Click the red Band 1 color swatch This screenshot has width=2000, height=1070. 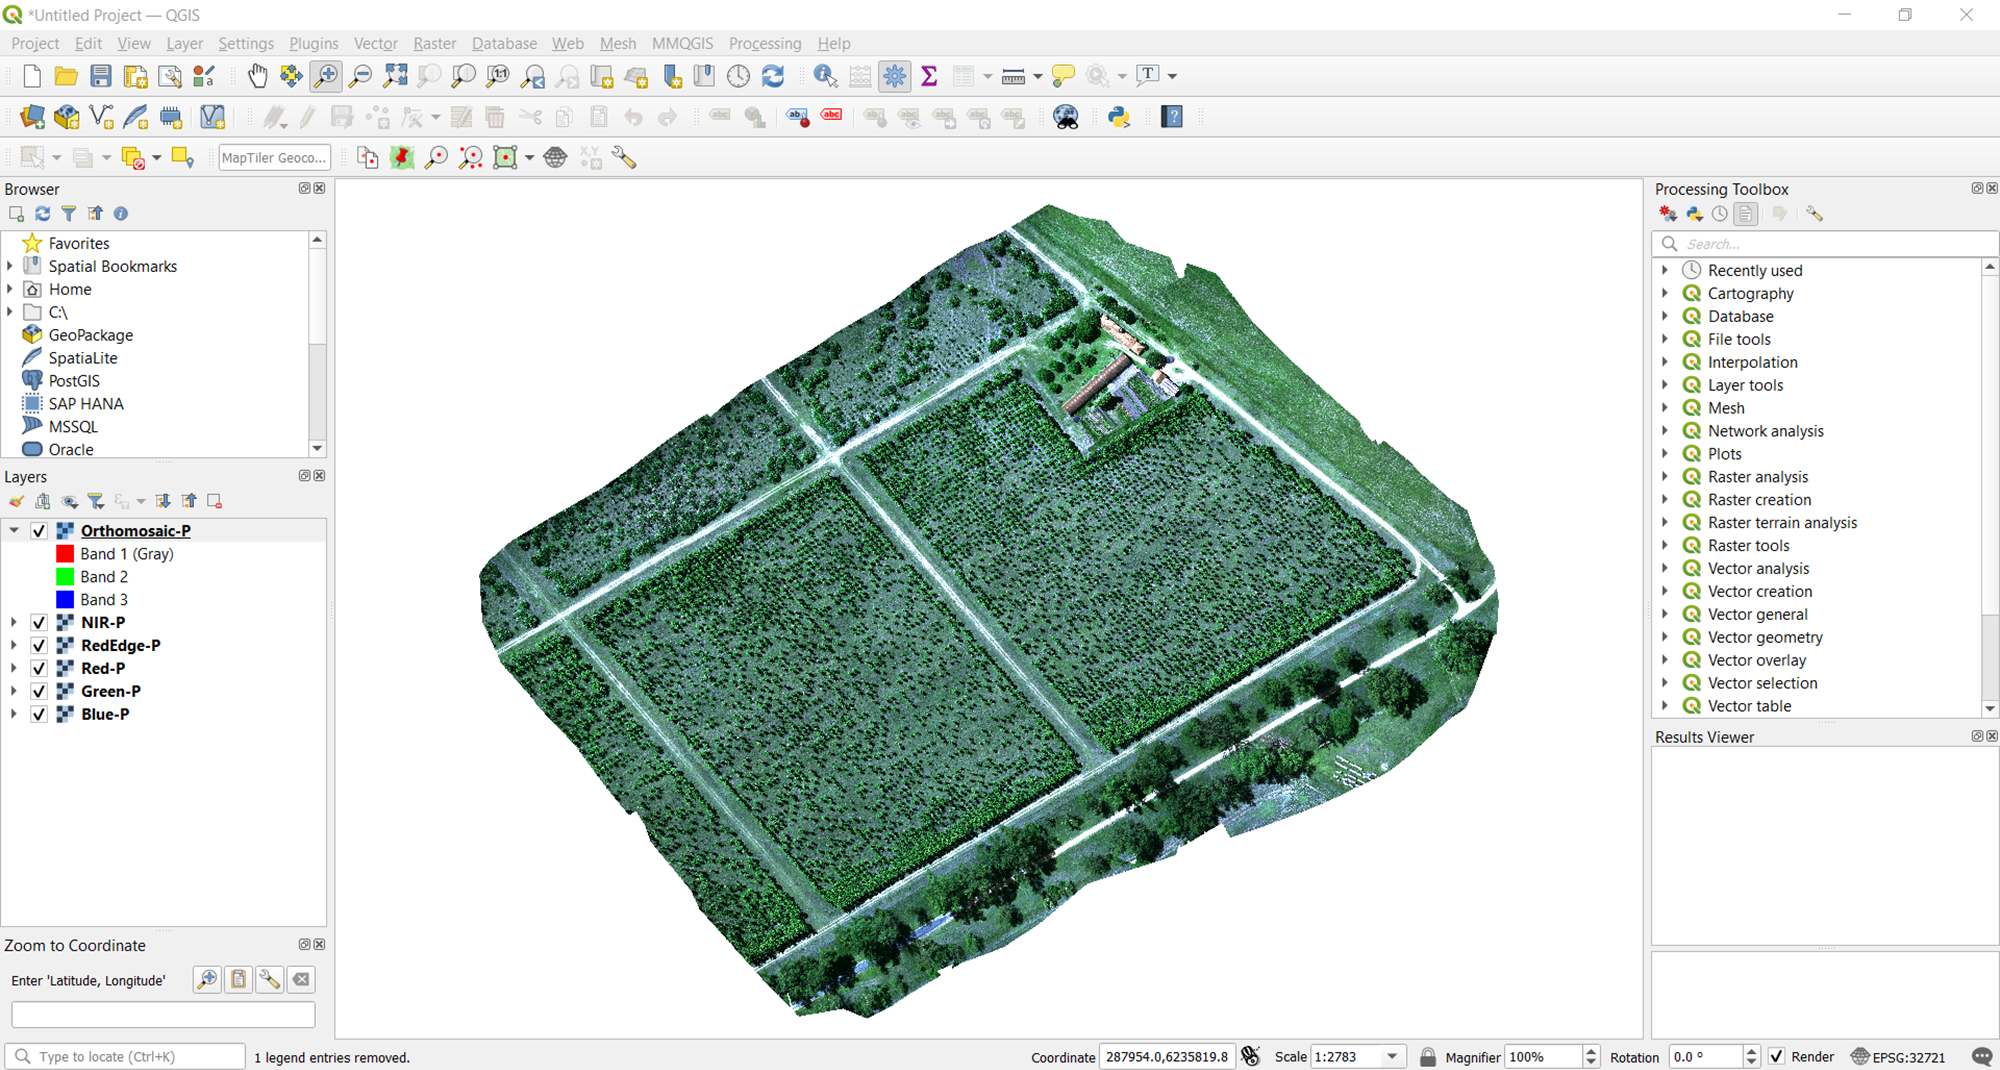click(65, 554)
